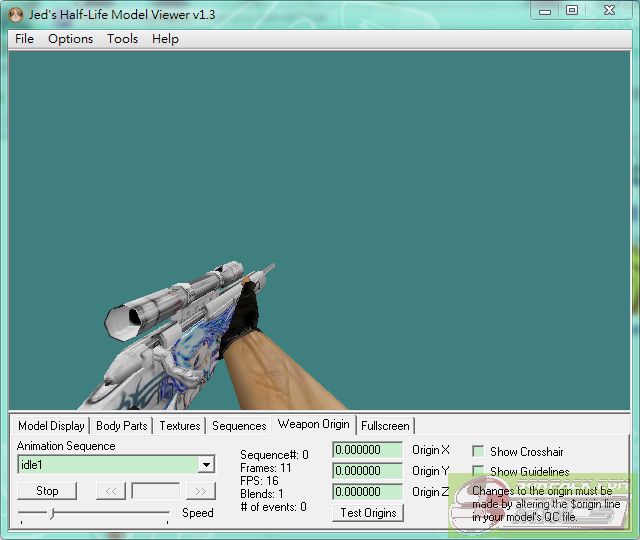Click the 'FPS: 16' info text
The width and height of the screenshot is (640, 540).
259,481
